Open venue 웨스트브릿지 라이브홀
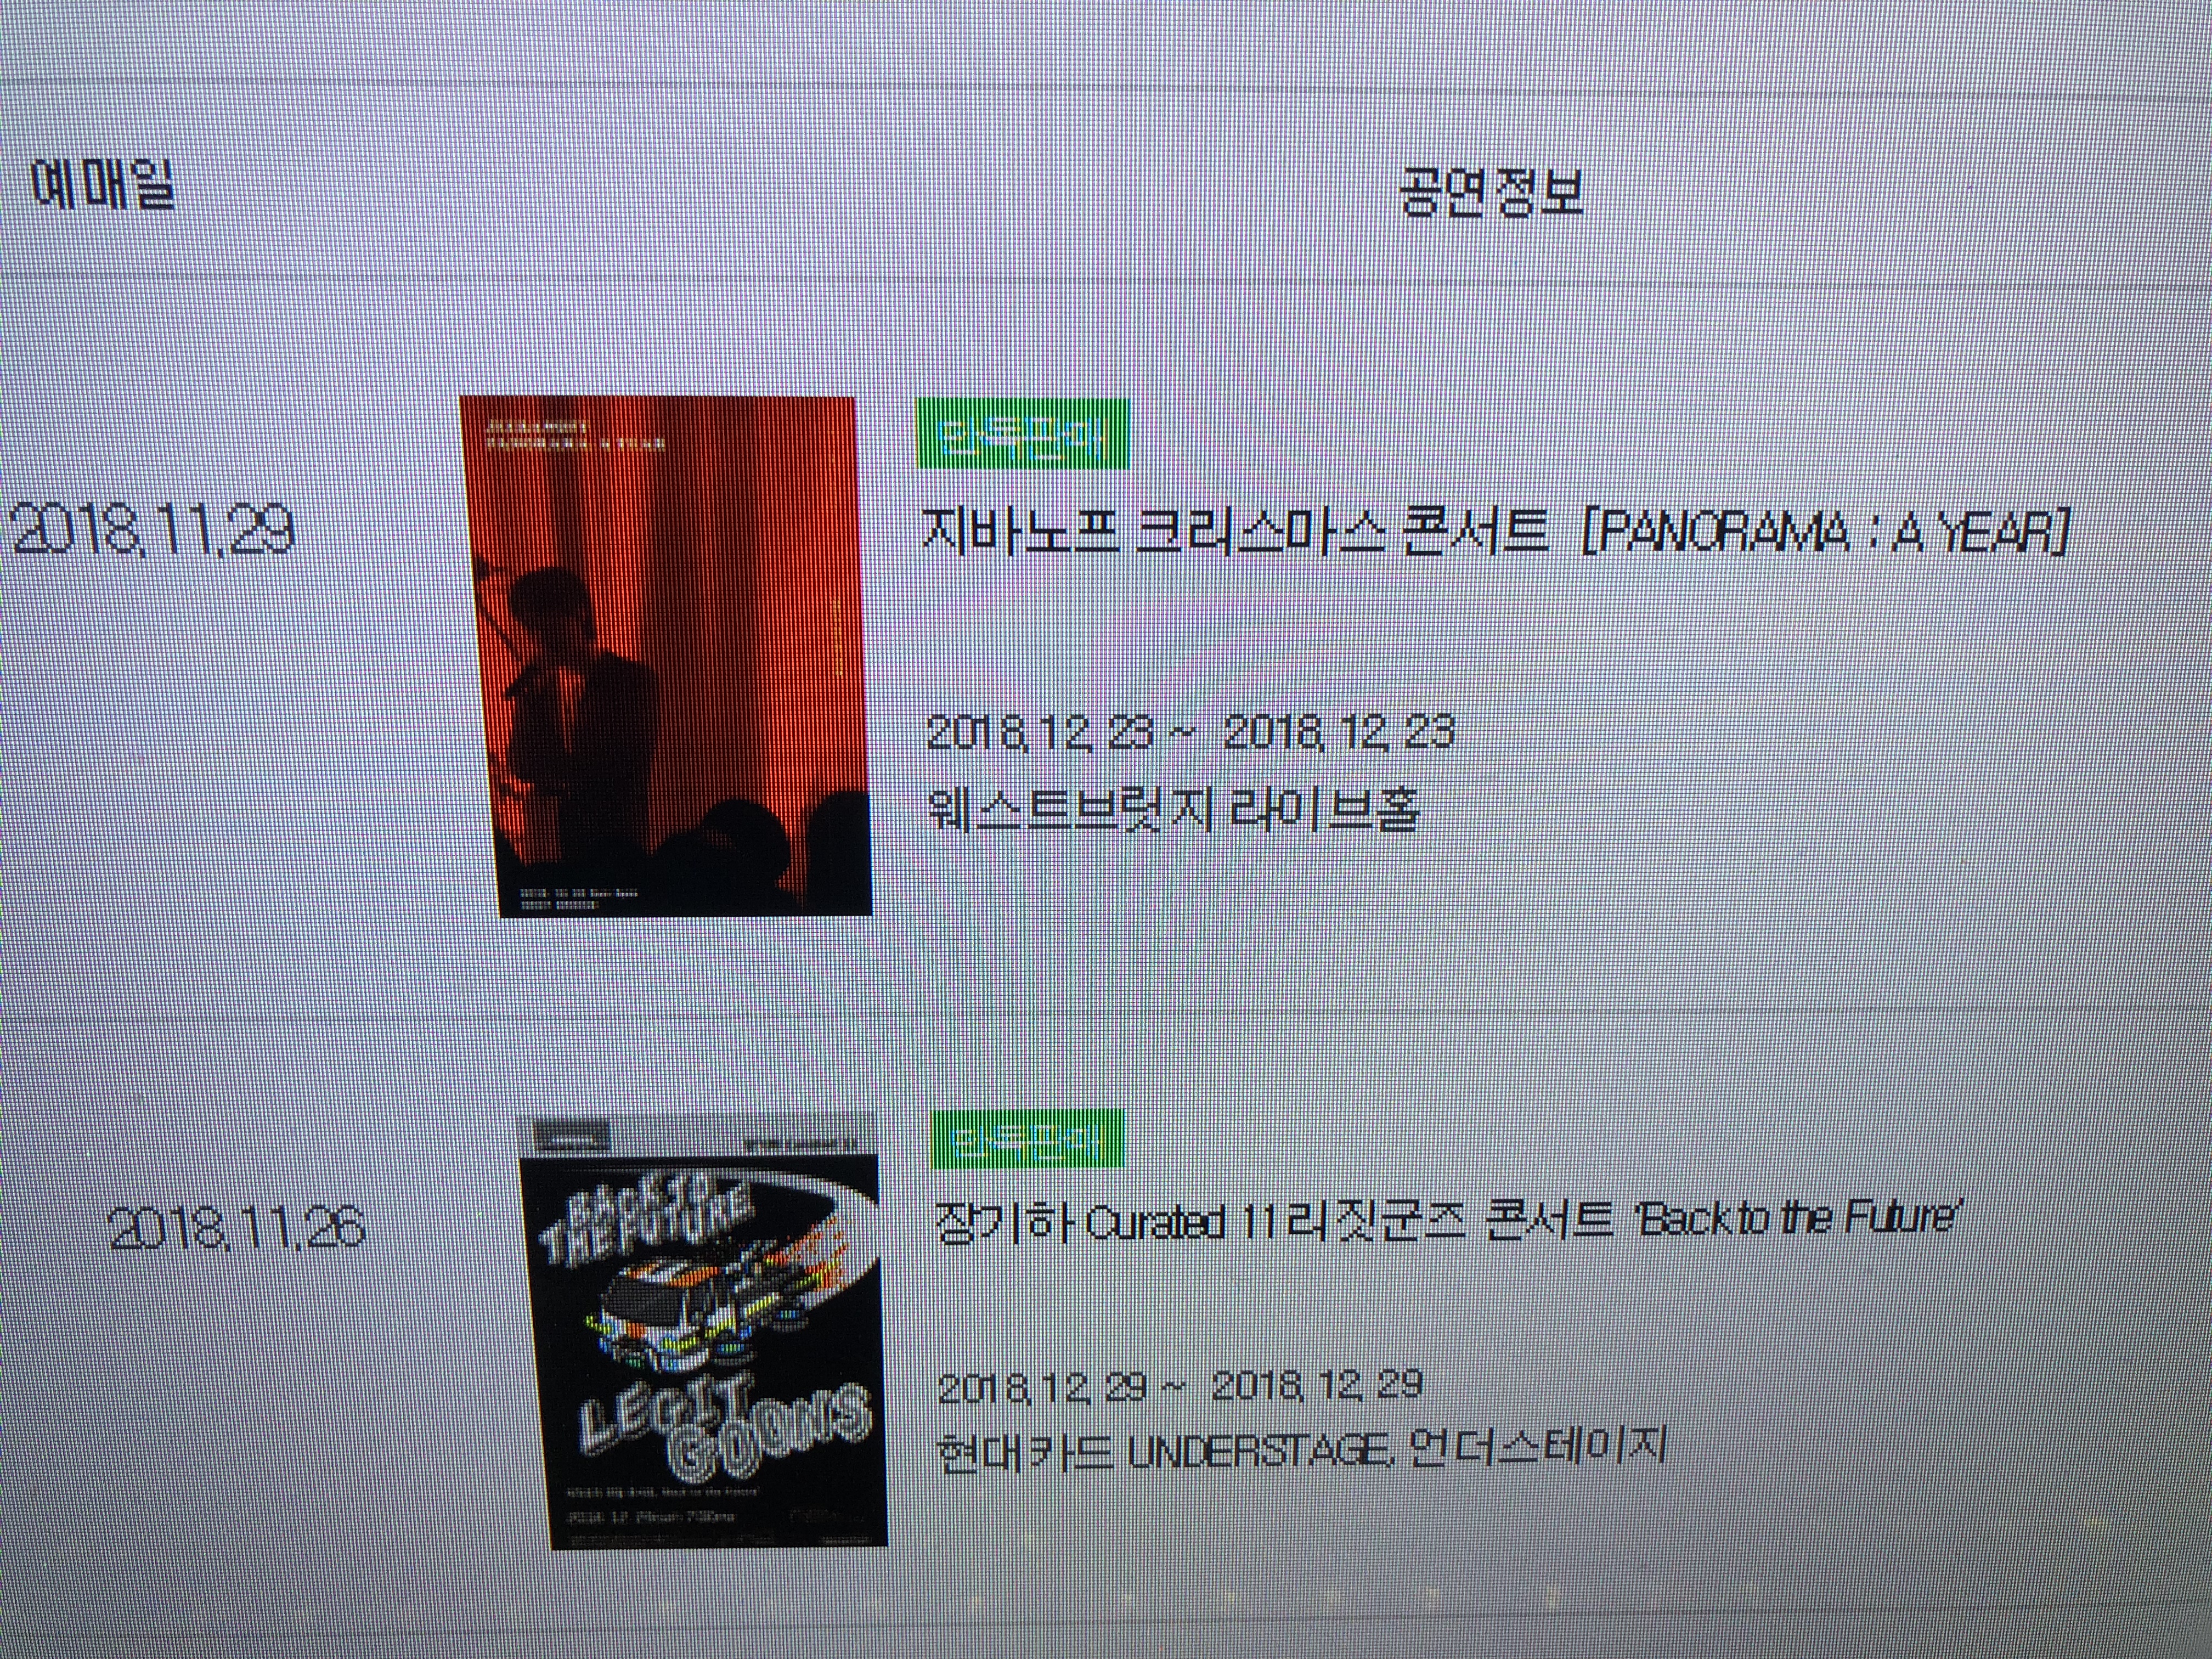Image resolution: width=2212 pixels, height=1659 pixels. 1174,807
